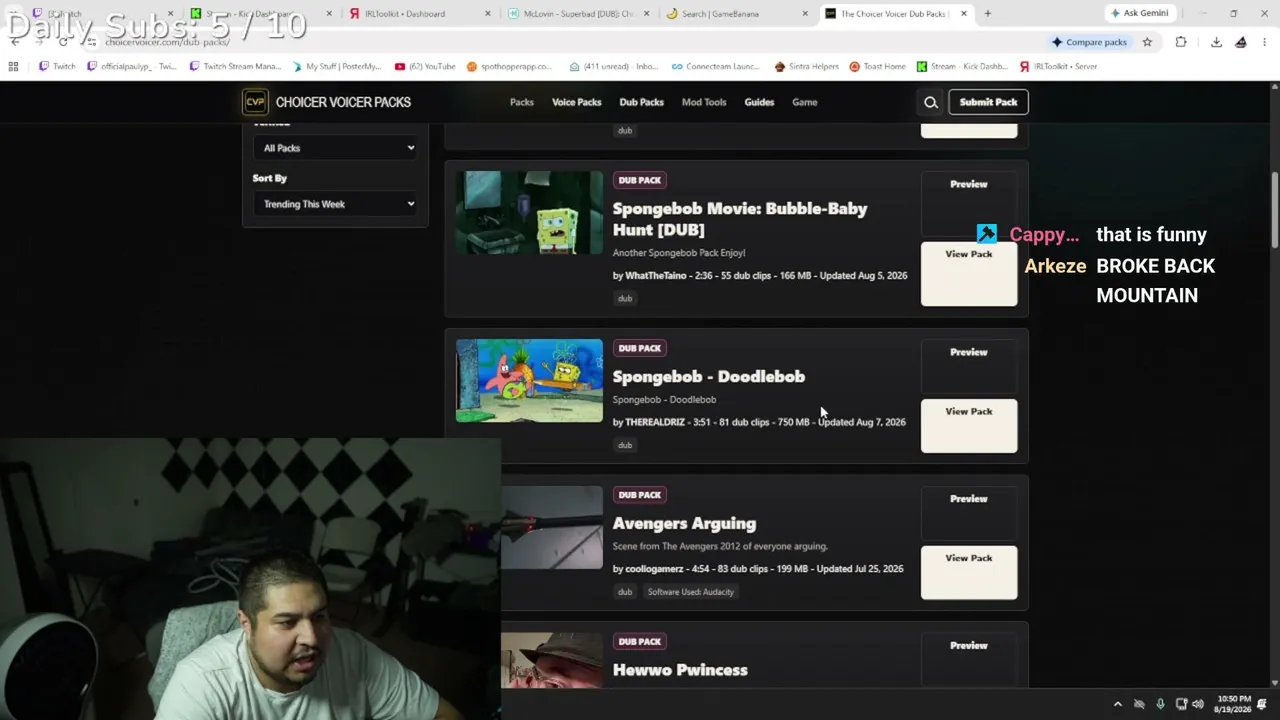The image size is (1280, 720).
Task: Open the Game nav item
Action: pos(805,102)
